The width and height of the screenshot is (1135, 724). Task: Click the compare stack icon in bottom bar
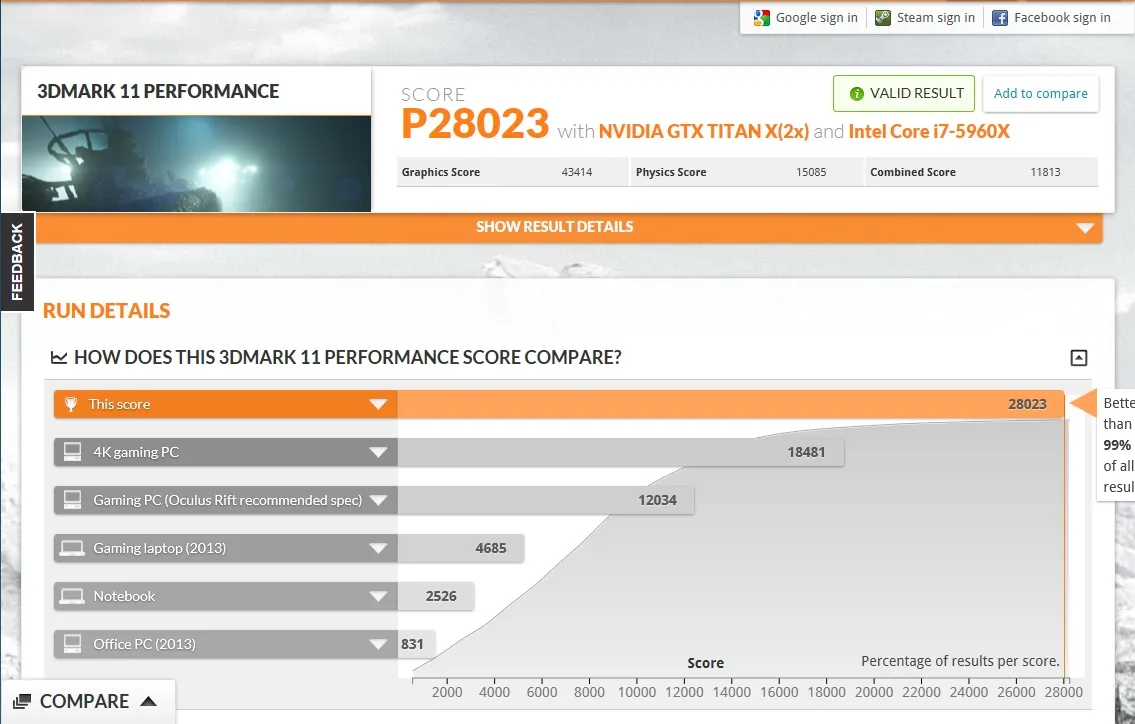pos(22,701)
